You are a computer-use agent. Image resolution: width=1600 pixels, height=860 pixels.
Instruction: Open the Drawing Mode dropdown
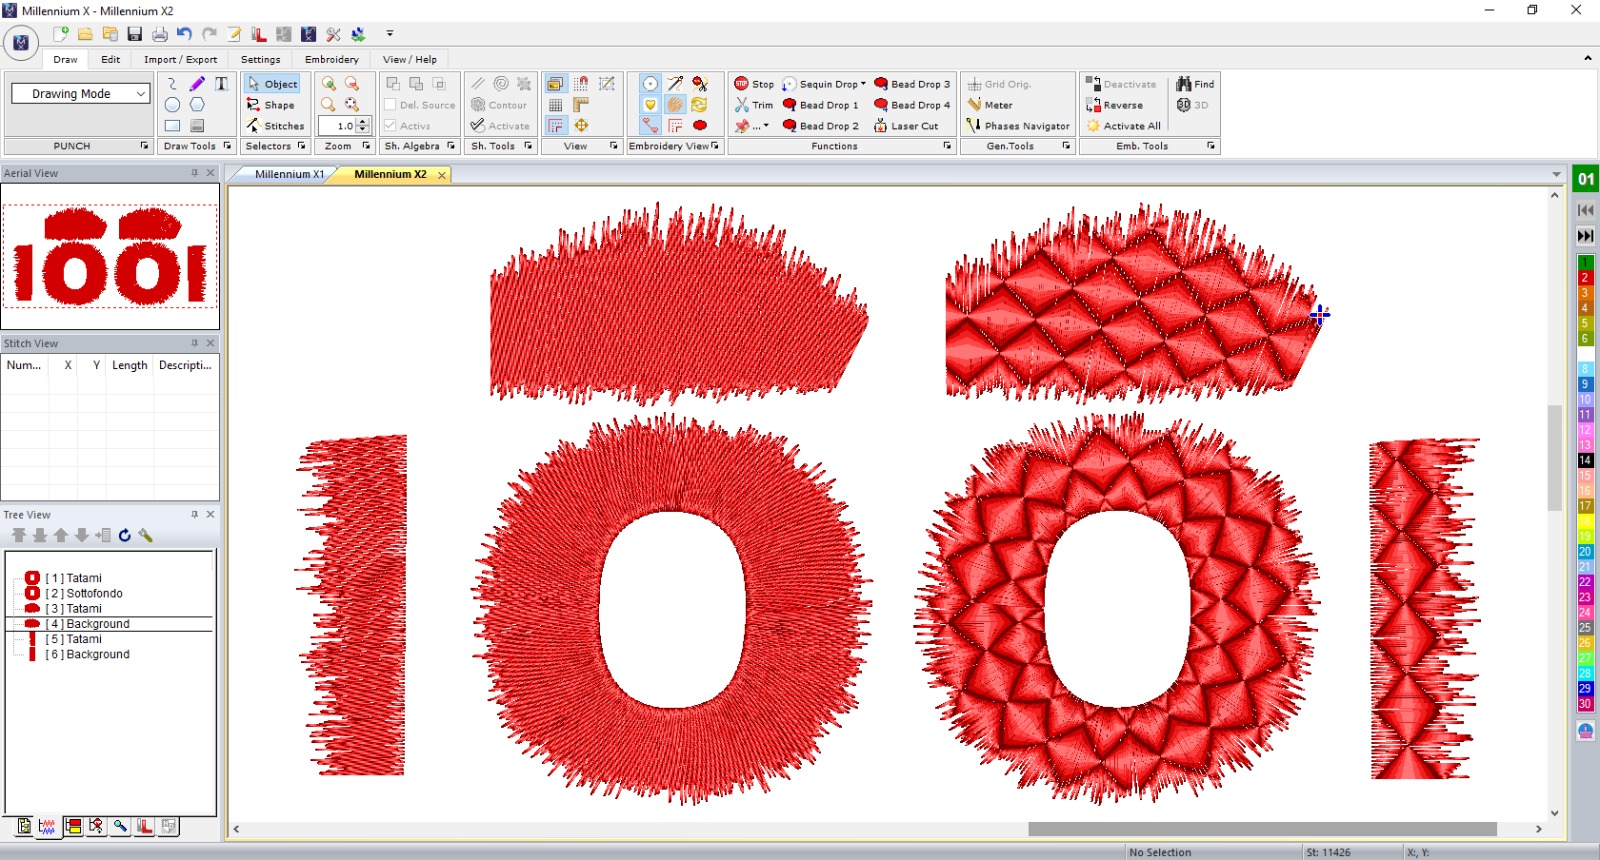click(141, 94)
